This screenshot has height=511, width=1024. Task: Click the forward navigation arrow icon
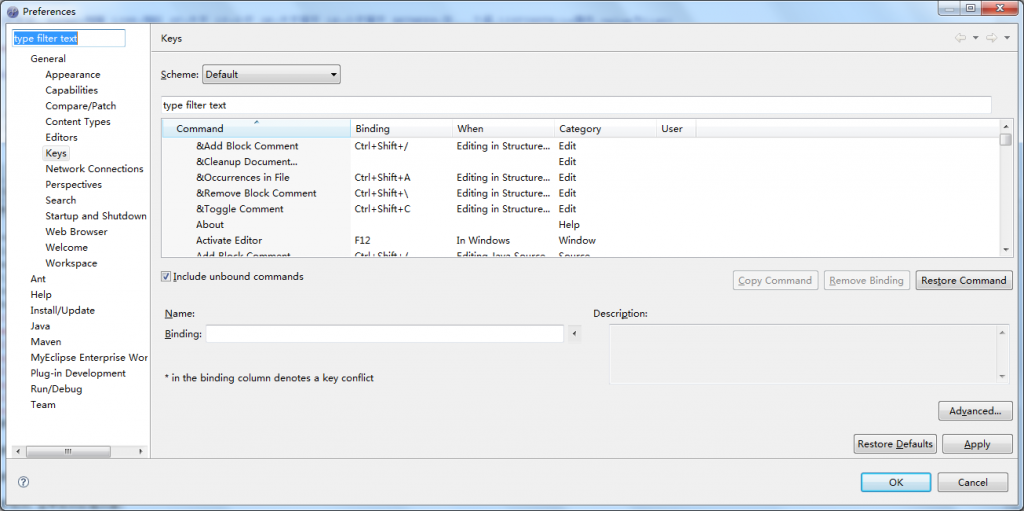tap(991, 38)
